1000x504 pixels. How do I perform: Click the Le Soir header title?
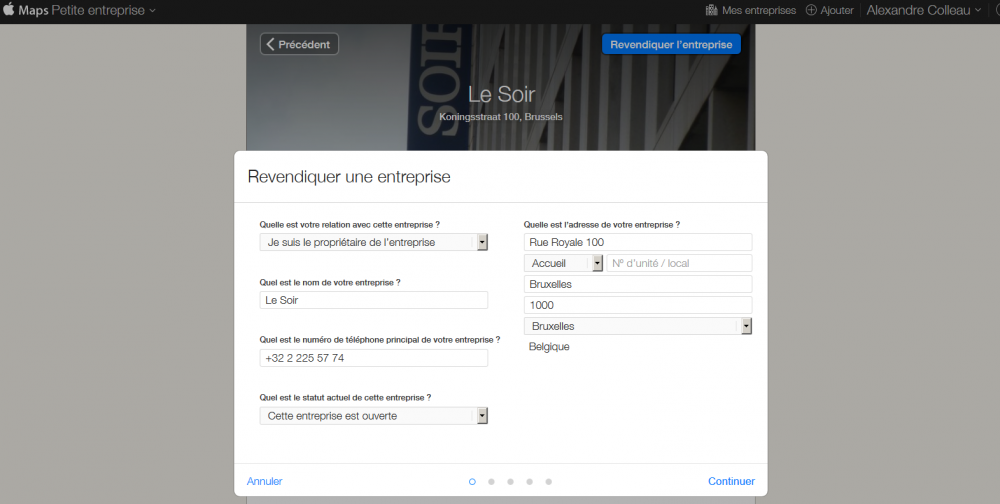click(501, 94)
